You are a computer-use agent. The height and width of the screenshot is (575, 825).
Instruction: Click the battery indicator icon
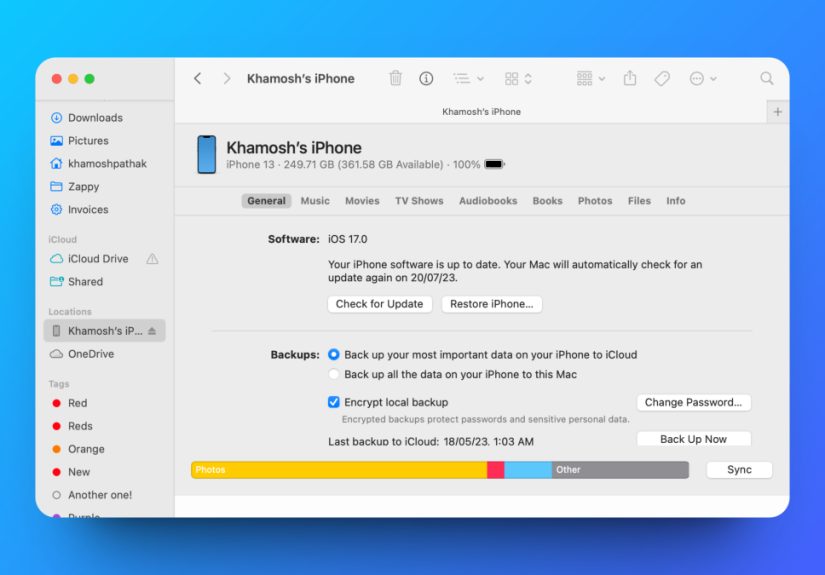pyautogui.click(x=494, y=164)
